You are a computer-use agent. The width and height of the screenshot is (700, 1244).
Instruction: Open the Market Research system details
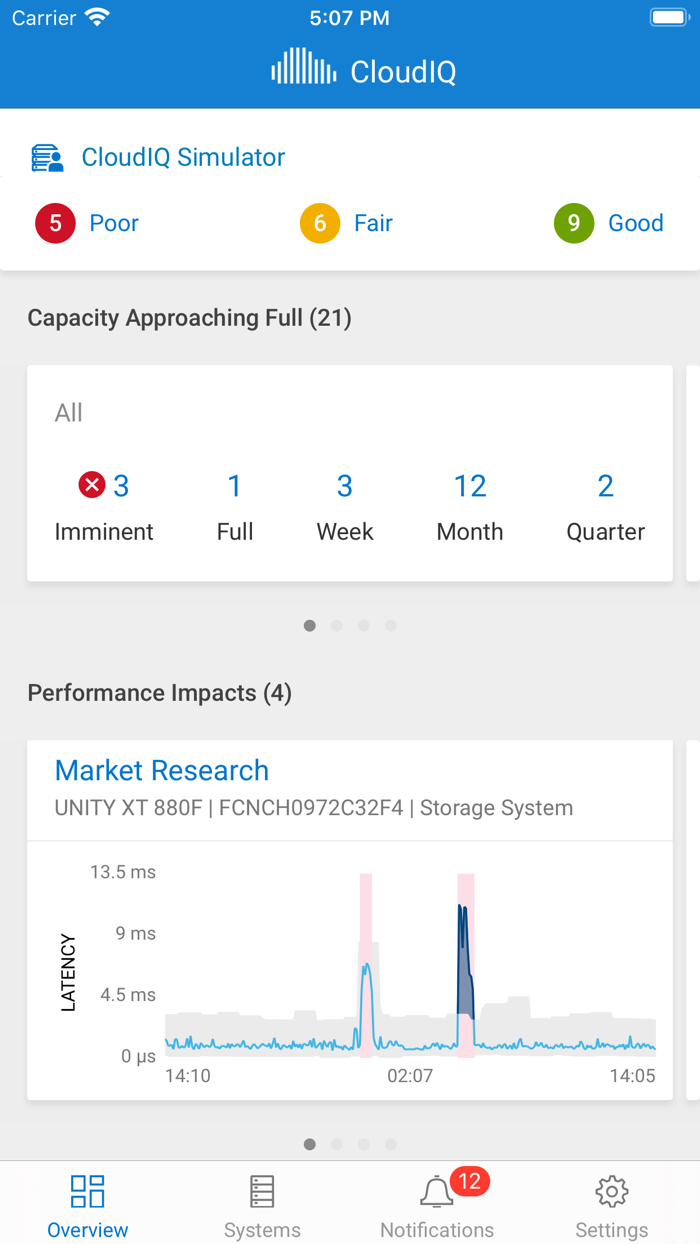162,770
